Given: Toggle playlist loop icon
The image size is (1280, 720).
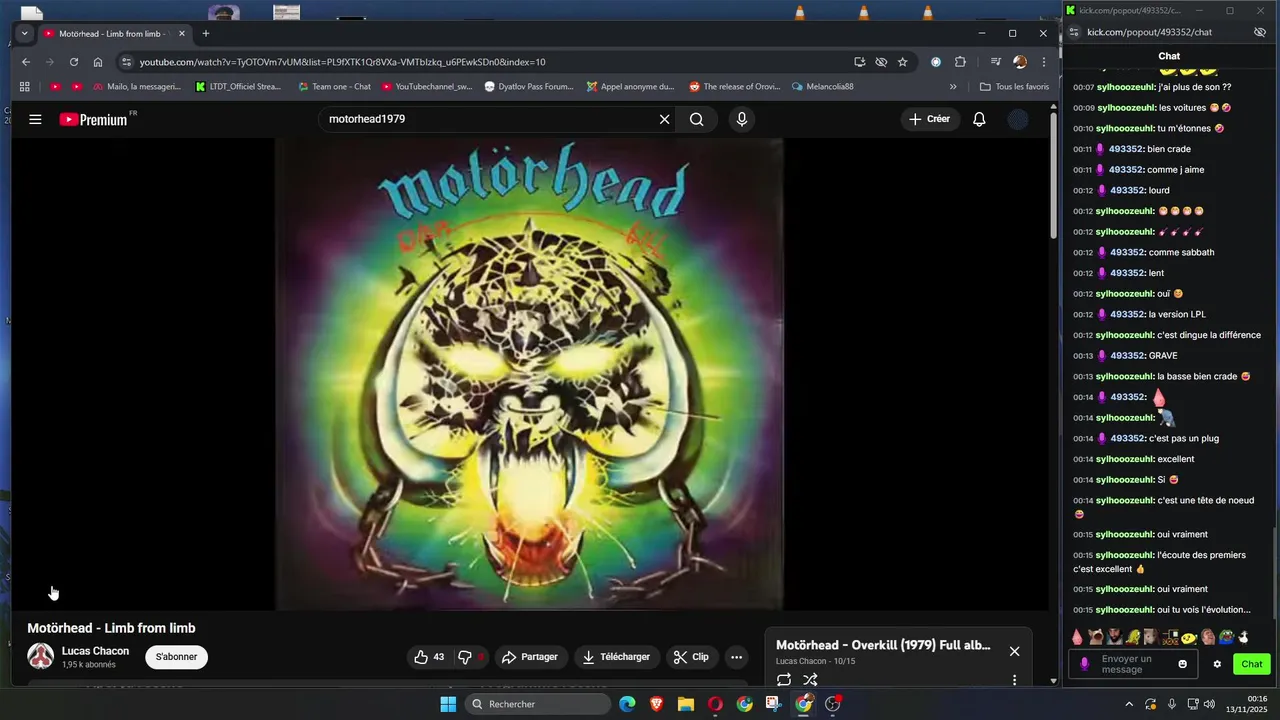Looking at the screenshot, I should pos(784,680).
